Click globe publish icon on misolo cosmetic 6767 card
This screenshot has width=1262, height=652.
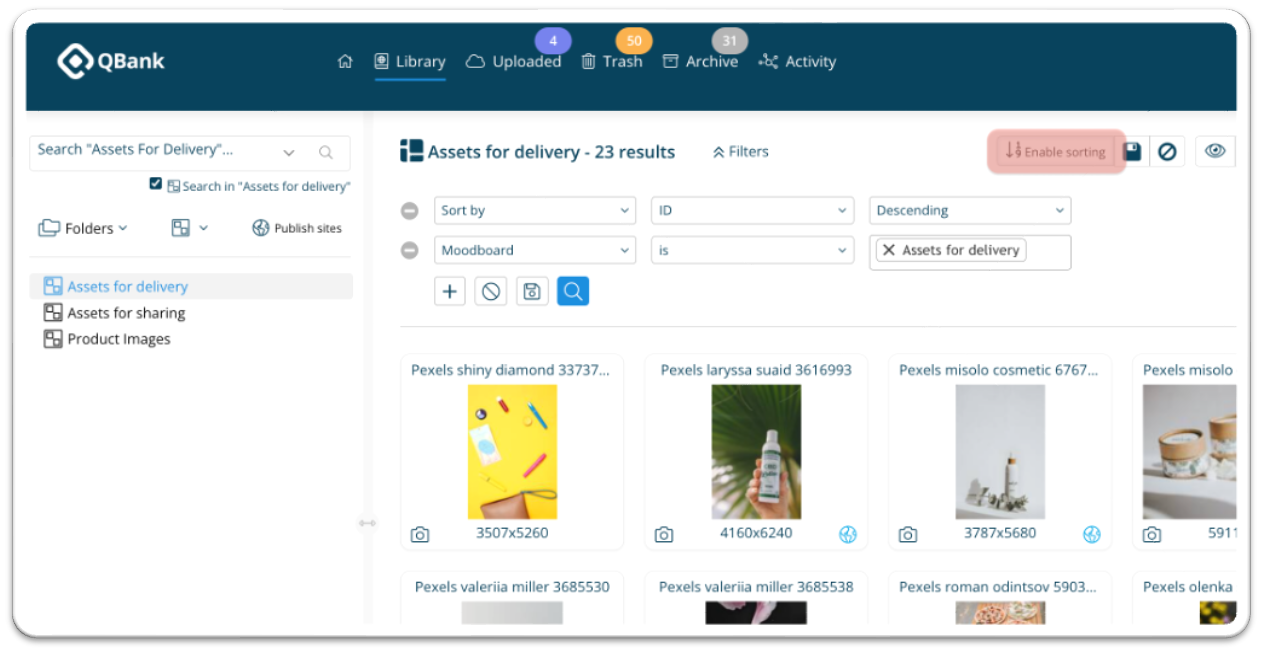pyautogui.click(x=1092, y=535)
